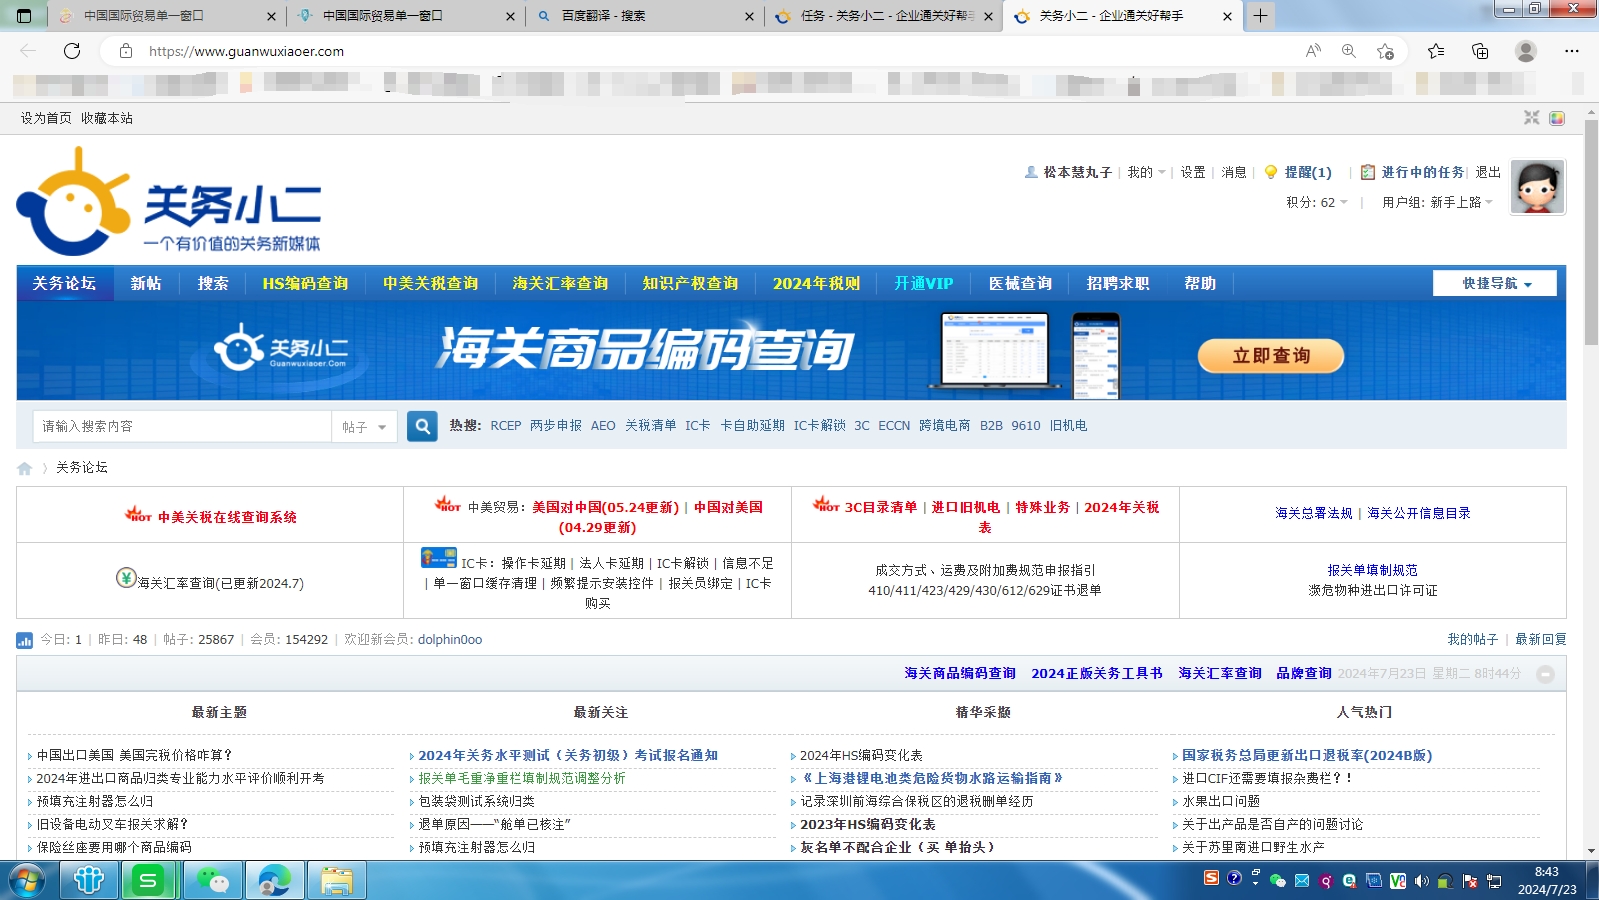Open browser profile icon

[x=1525, y=51]
